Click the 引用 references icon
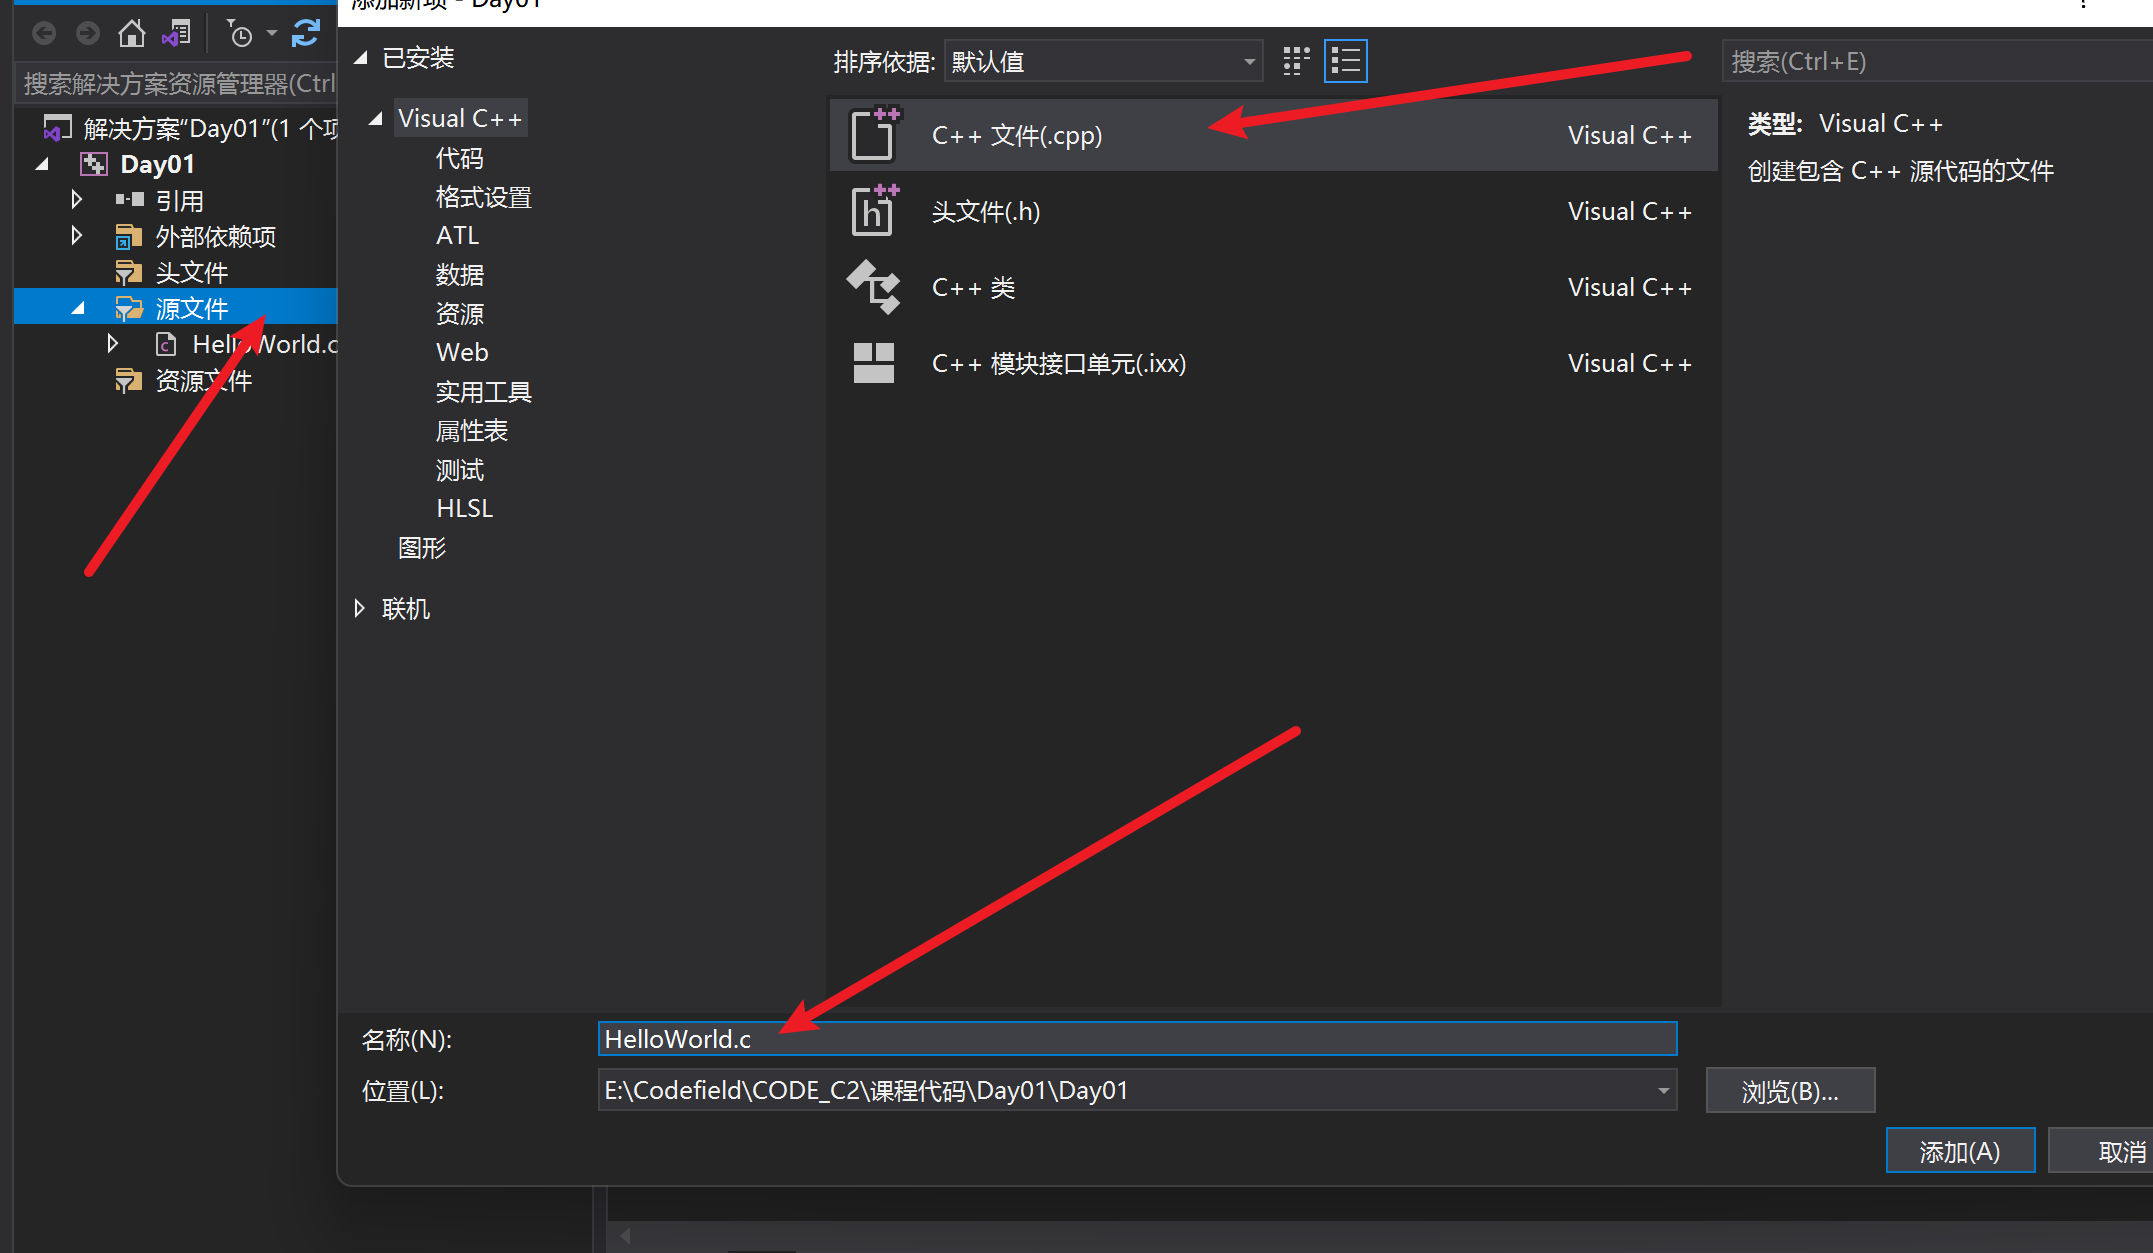The image size is (2153, 1253). coord(130,200)
